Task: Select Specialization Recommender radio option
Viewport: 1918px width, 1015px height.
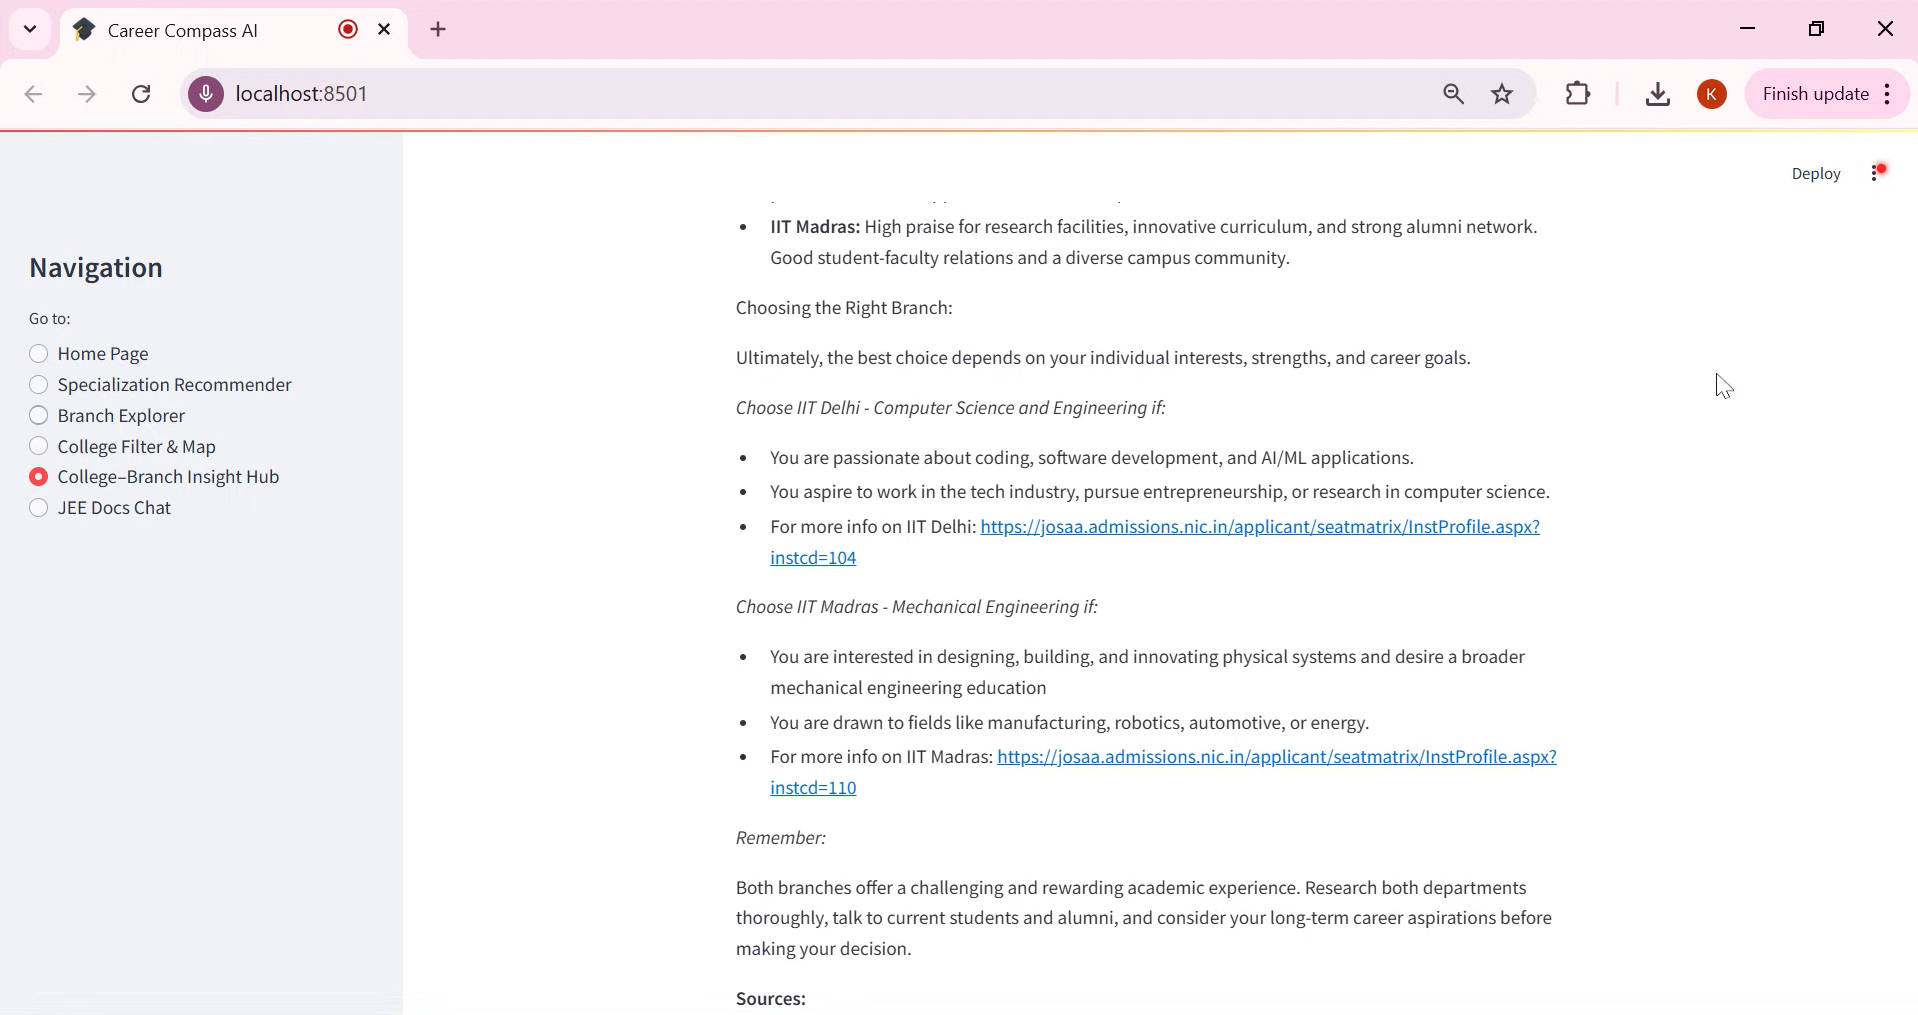Action: tap(161, 385)
